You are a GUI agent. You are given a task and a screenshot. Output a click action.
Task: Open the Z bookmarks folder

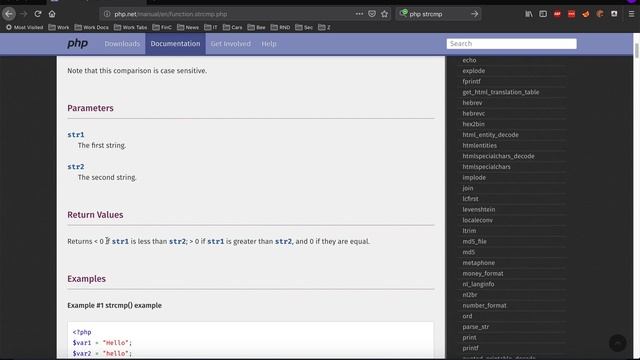(324, 27)
